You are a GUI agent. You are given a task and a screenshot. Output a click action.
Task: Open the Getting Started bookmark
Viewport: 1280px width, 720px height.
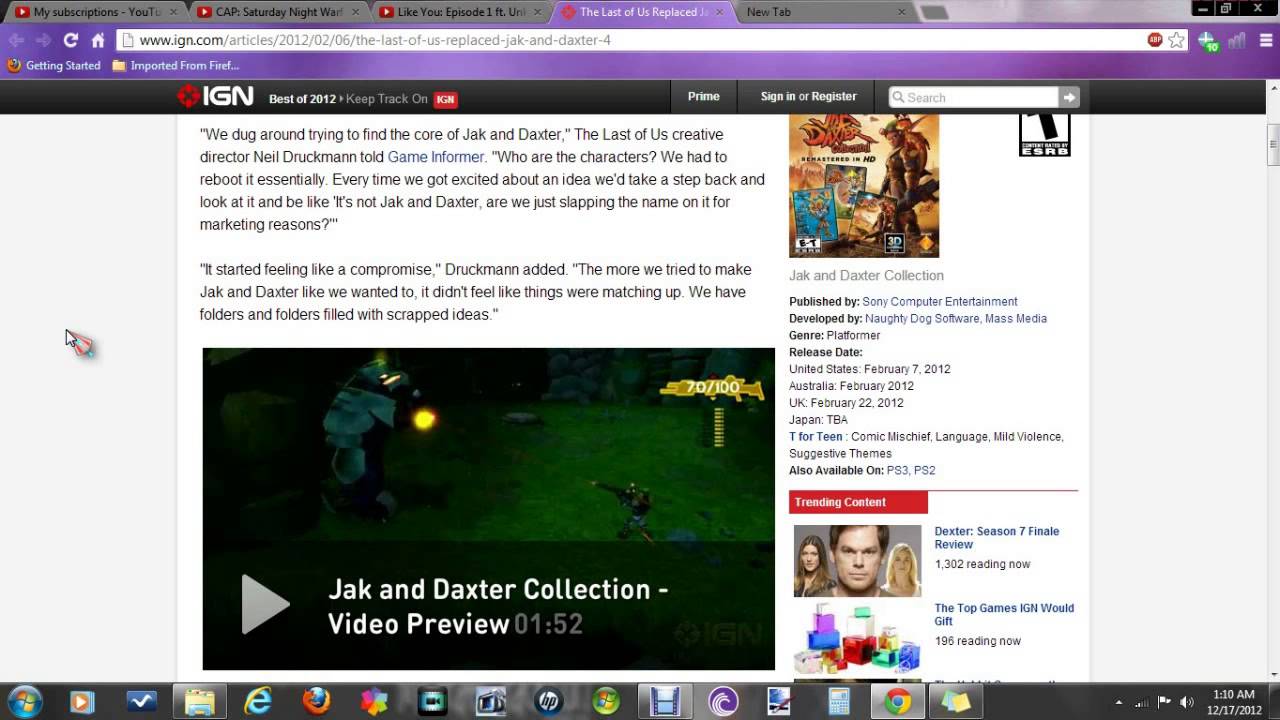click(x=54, y=65)
